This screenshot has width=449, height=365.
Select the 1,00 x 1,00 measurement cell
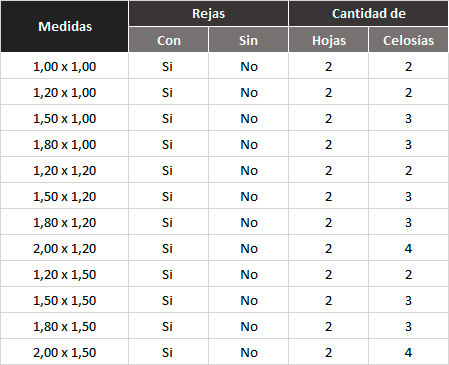pos(65,66)
